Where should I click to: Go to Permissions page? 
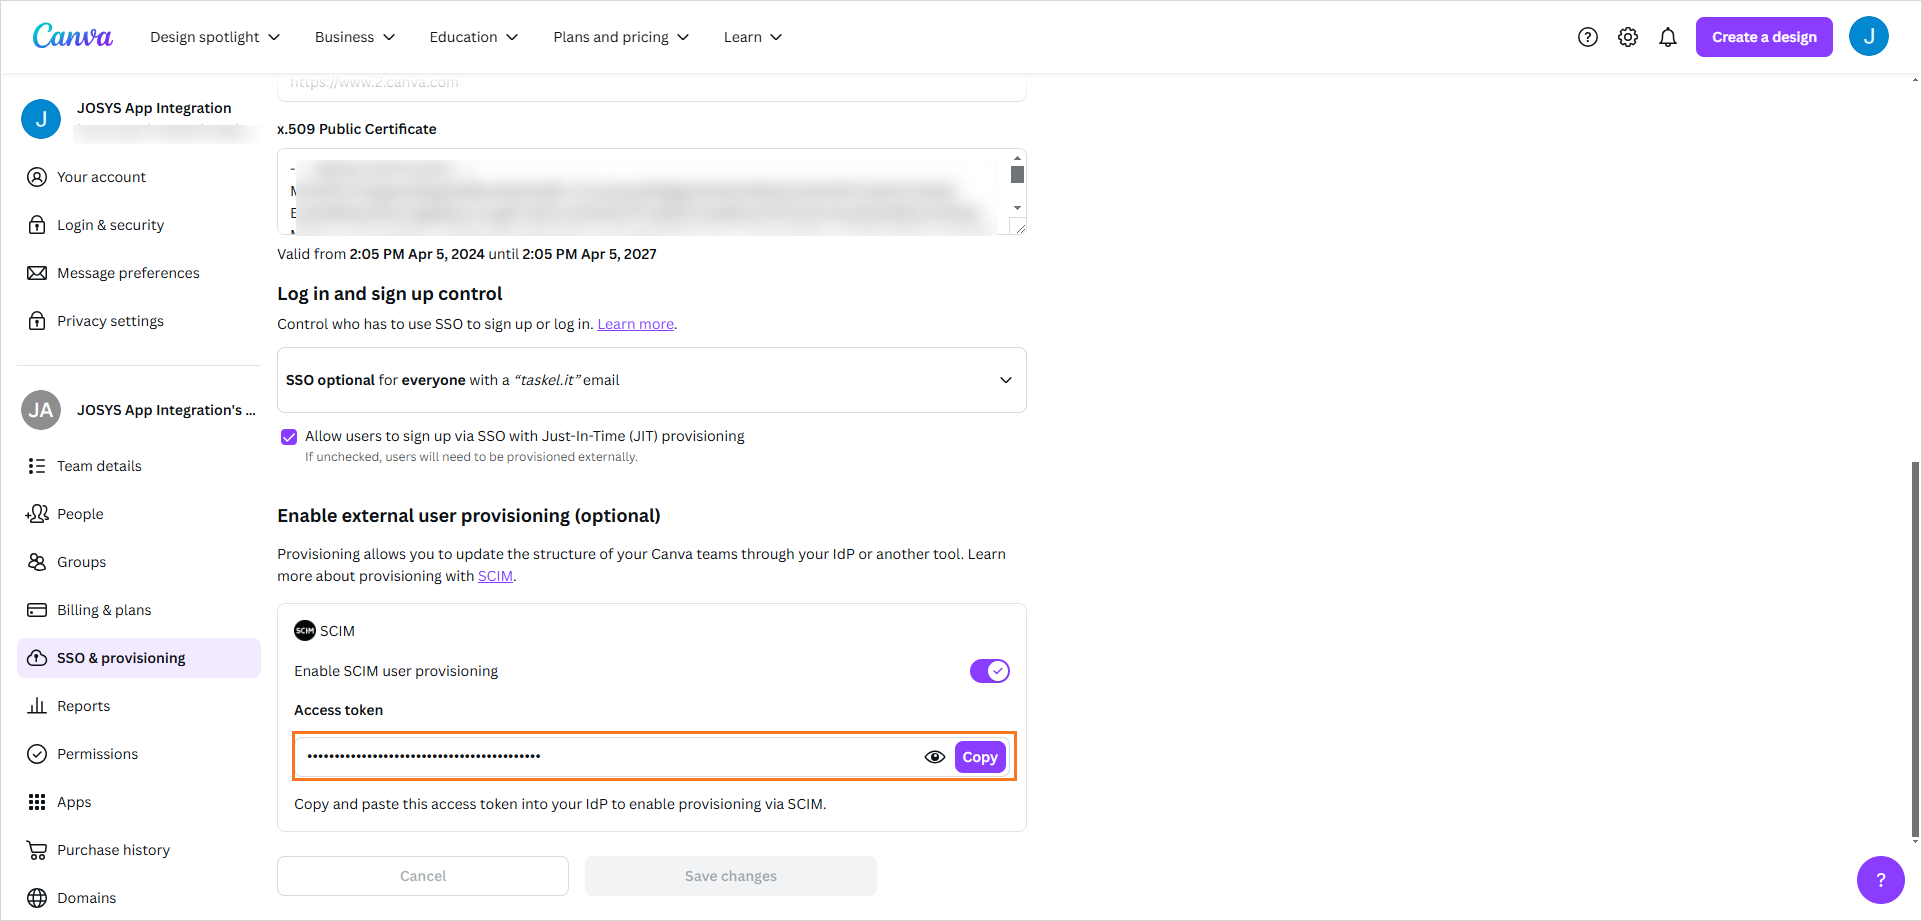click(x=139, y=754)
